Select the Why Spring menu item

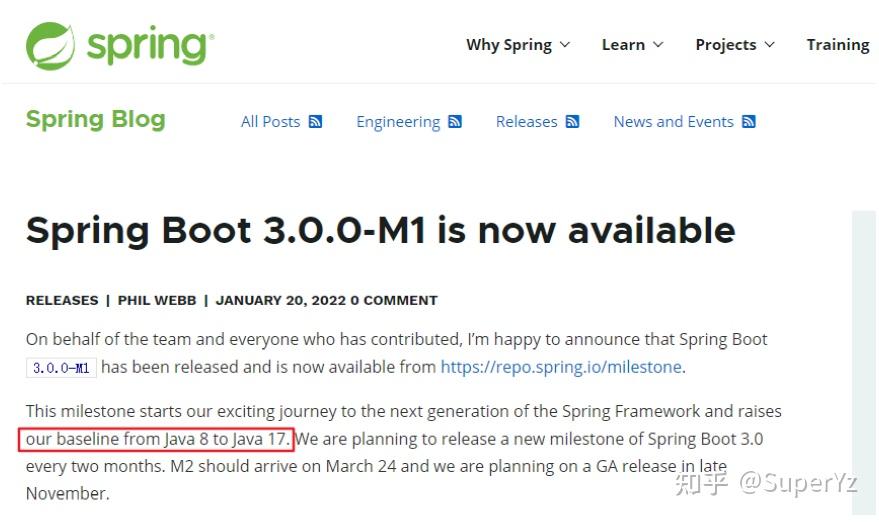click(x=509, y=45)
